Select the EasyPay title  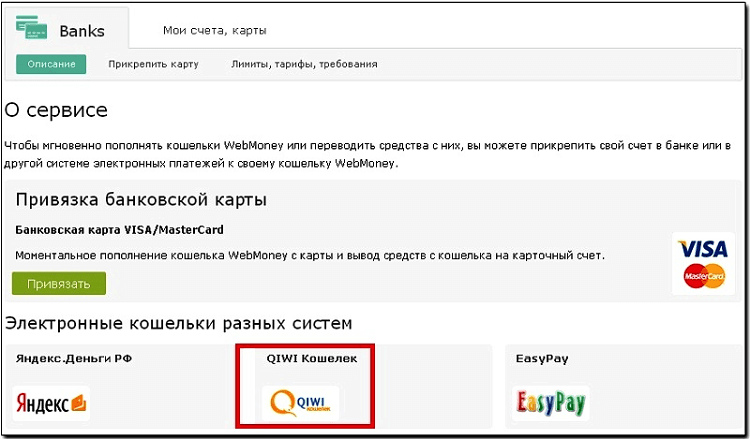pos(542,359)
